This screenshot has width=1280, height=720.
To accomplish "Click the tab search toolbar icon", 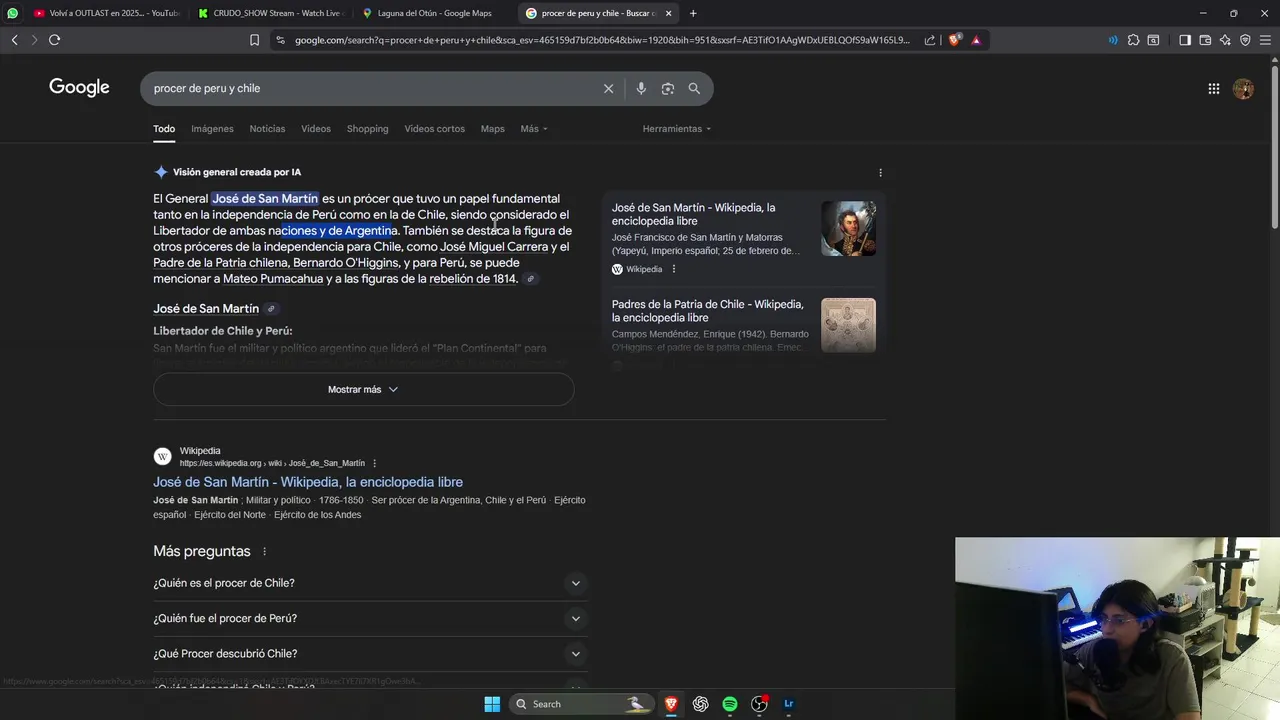I will (1153, 40).
